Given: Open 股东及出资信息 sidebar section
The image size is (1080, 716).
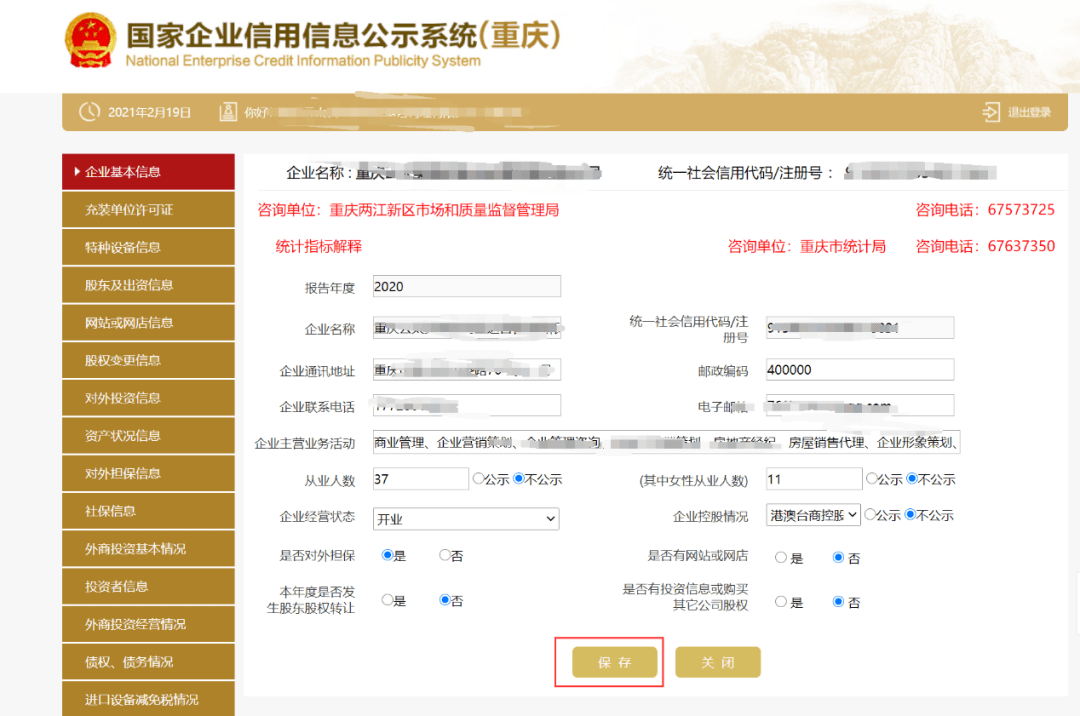Looking at the screenshot, I should pos(148,285).
